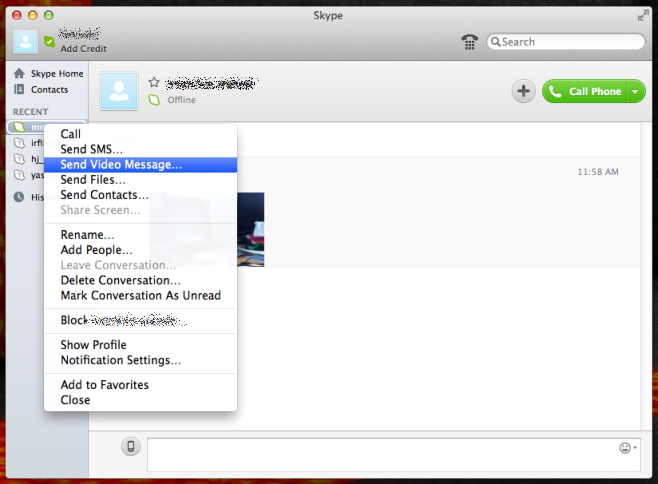This screenshot has height=484, width=658.
Task: Click the Skype Home house icon
Action: pyautogui.click(x=19, y=73)
